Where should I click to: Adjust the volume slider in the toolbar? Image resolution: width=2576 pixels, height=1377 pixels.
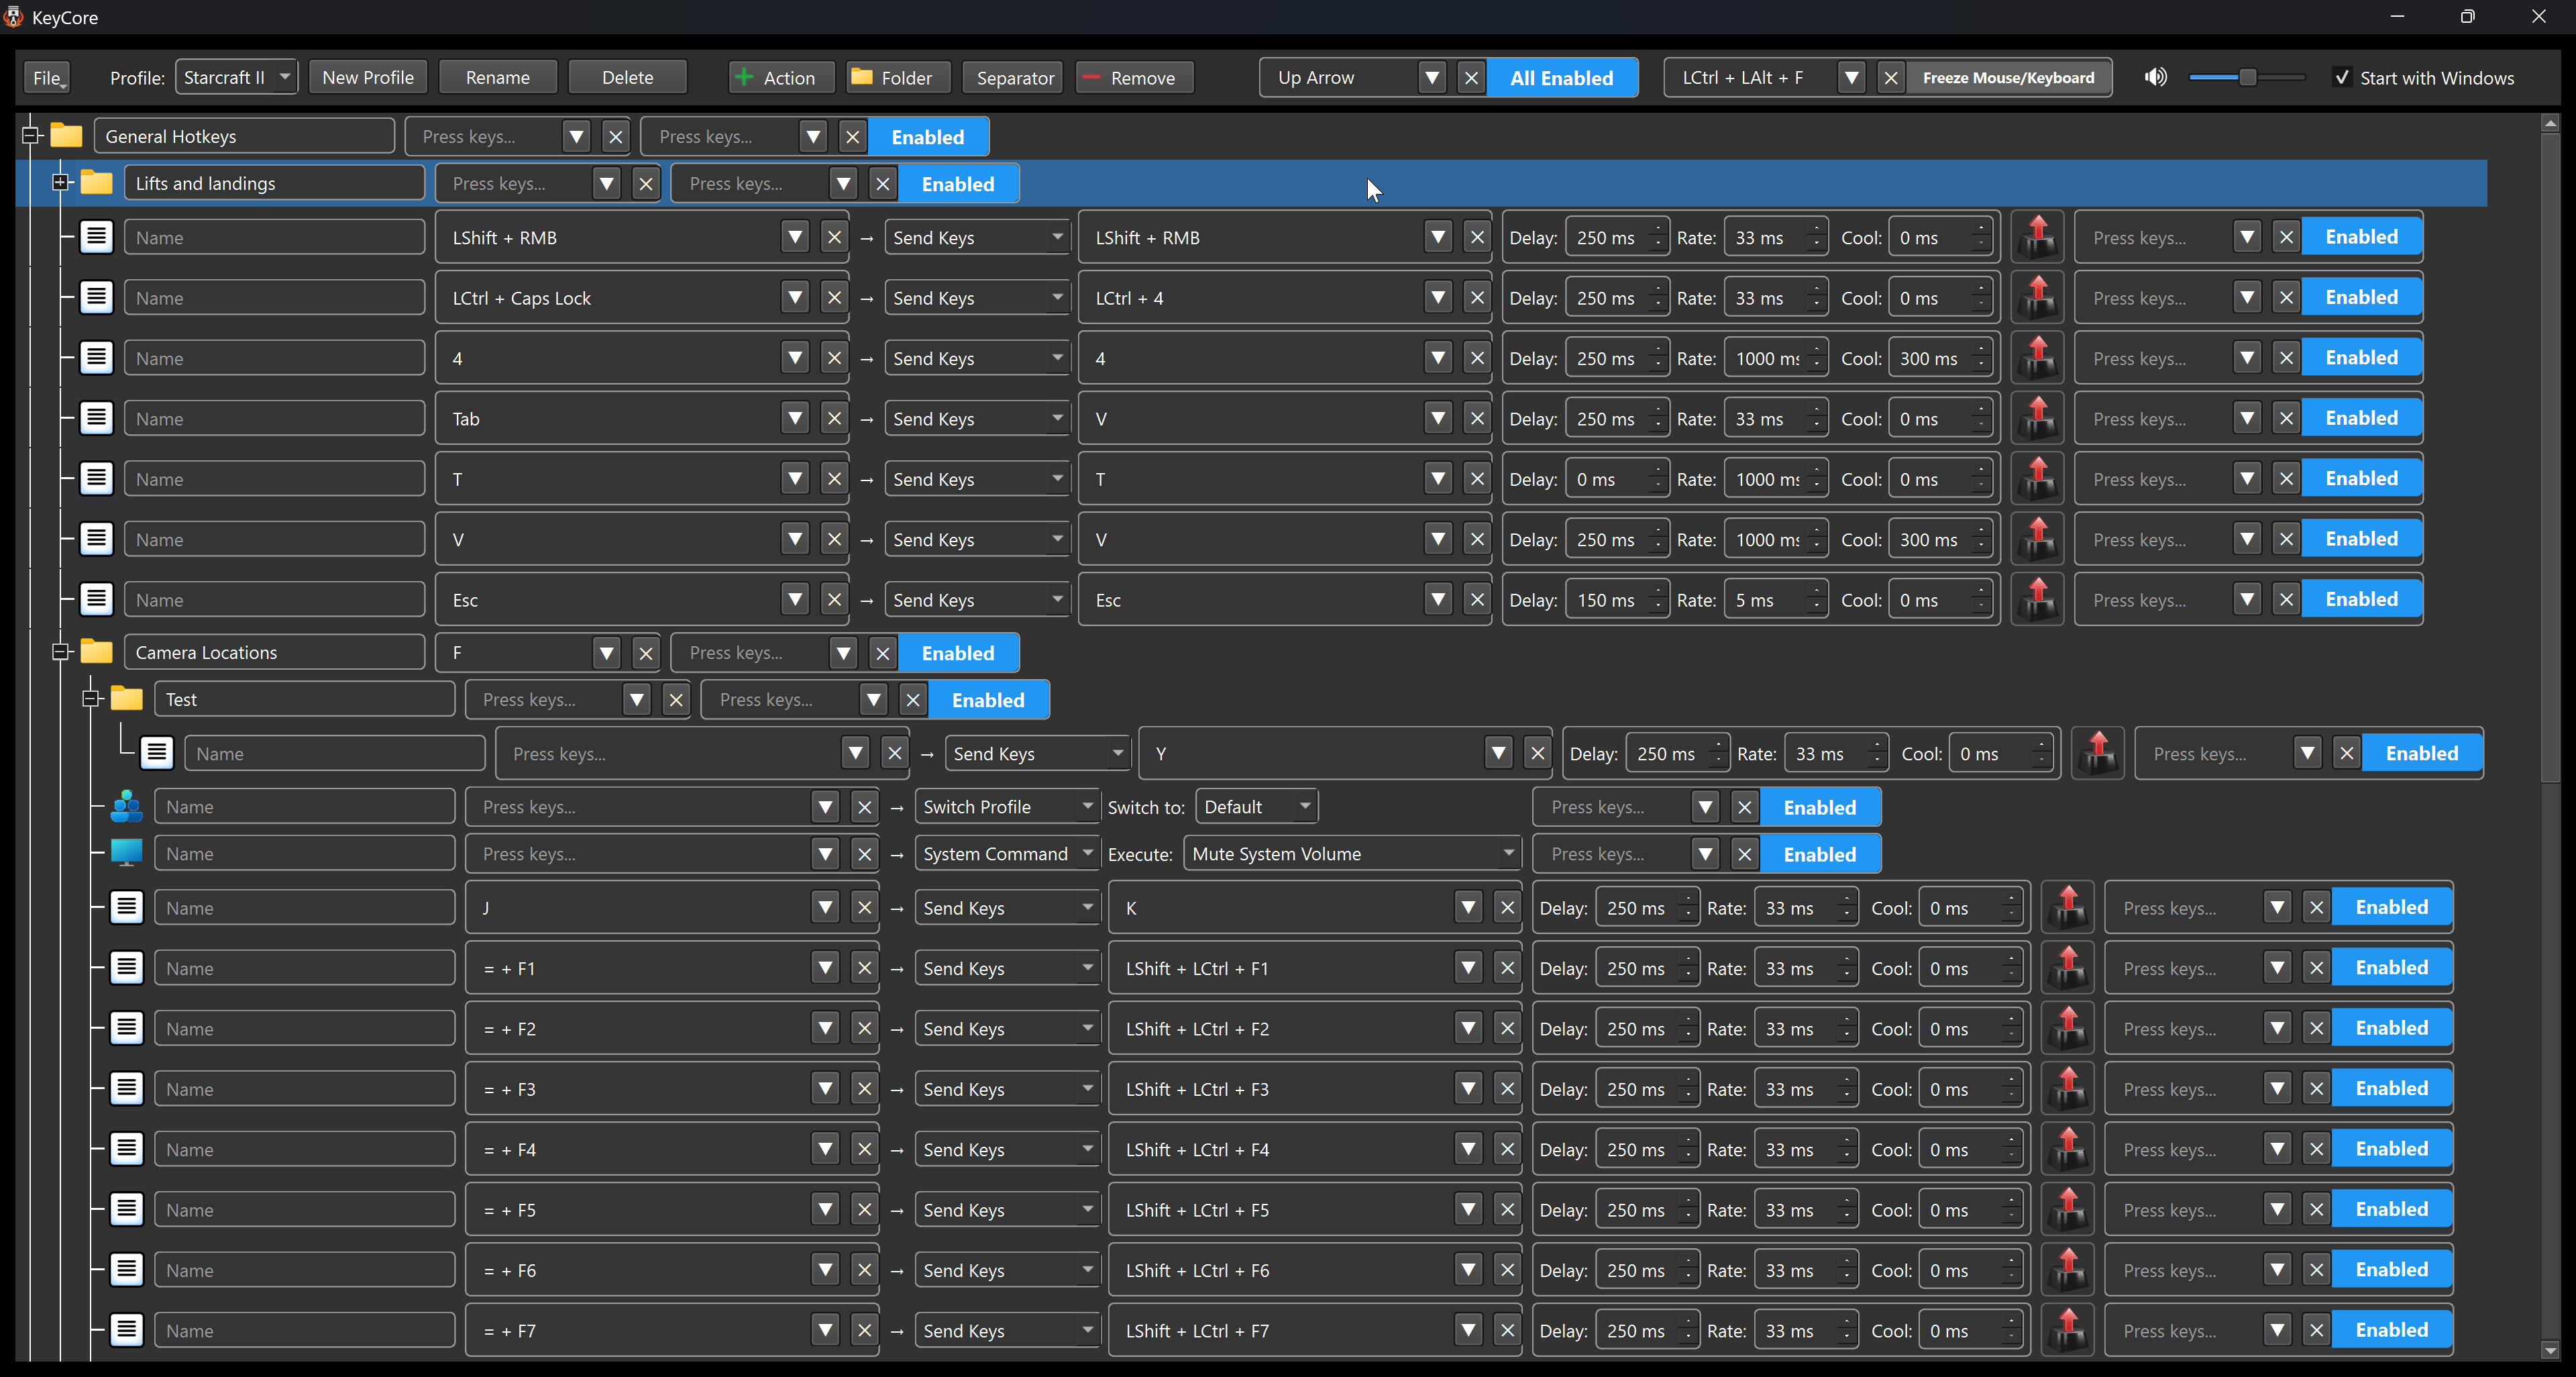[x=2247, y=77]
